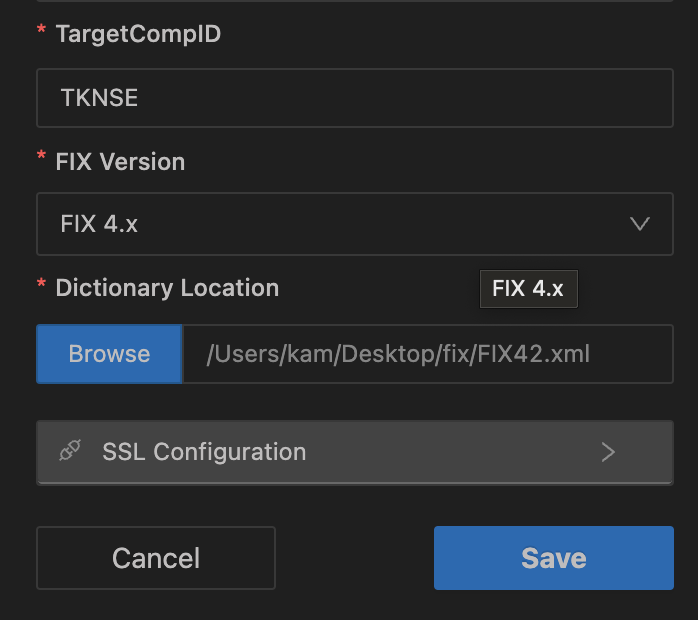
Task: Focus the TargetCompID field containing TKNSE
Action: [354, 98]
